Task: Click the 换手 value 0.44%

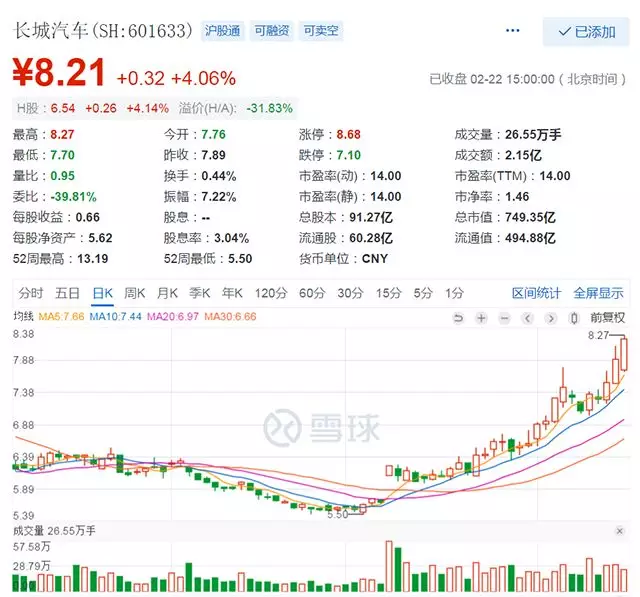Action: click(x=219, y=176)
